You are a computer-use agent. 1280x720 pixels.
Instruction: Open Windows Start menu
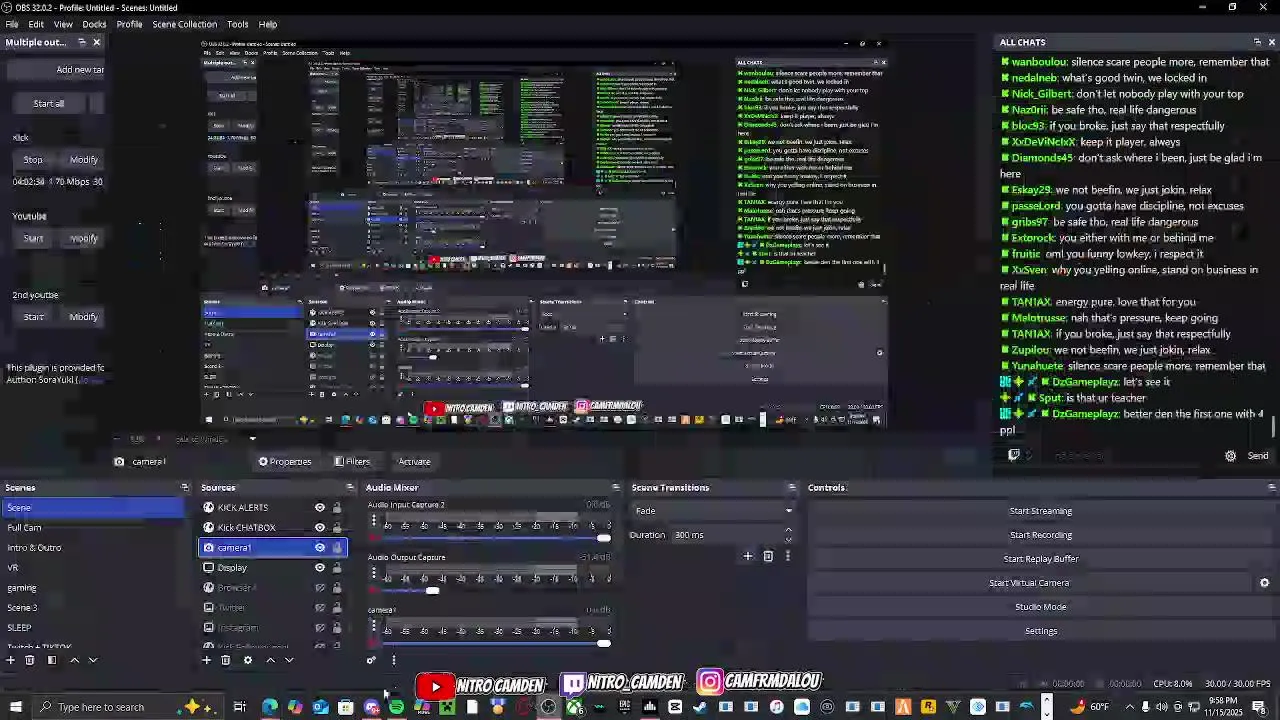click(15, 707)
